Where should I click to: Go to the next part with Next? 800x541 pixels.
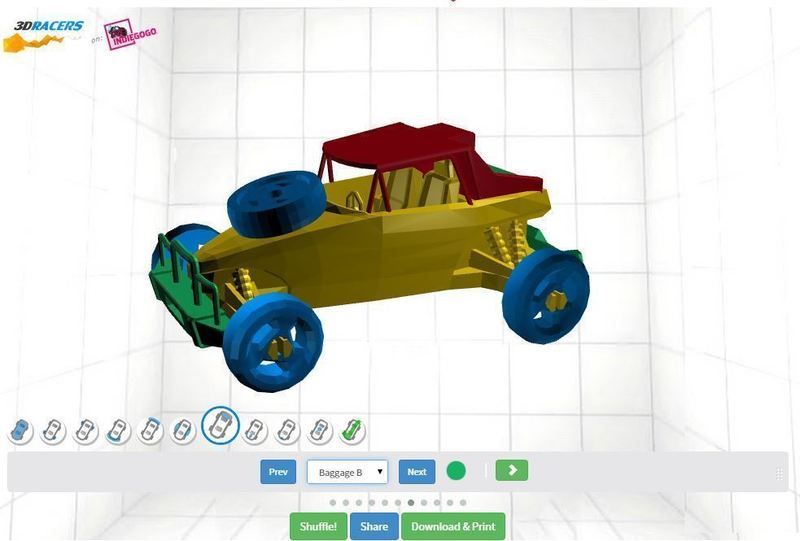pyautogui.click(x=417, y=472)
